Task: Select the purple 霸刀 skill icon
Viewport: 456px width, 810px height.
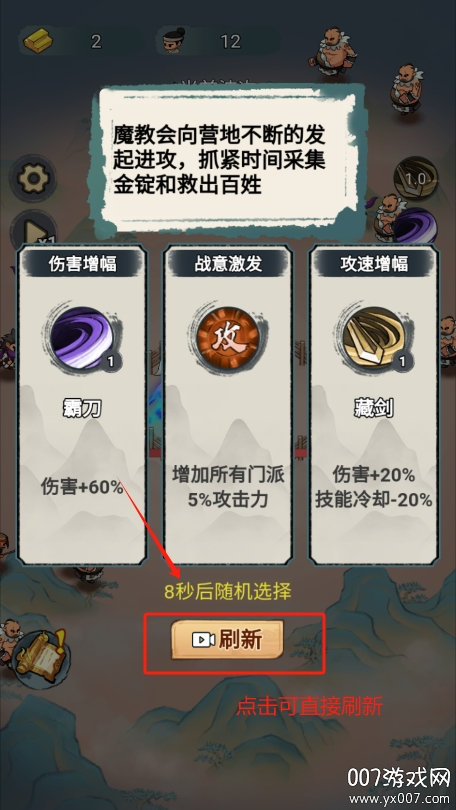Action: (x=83, y=339)
